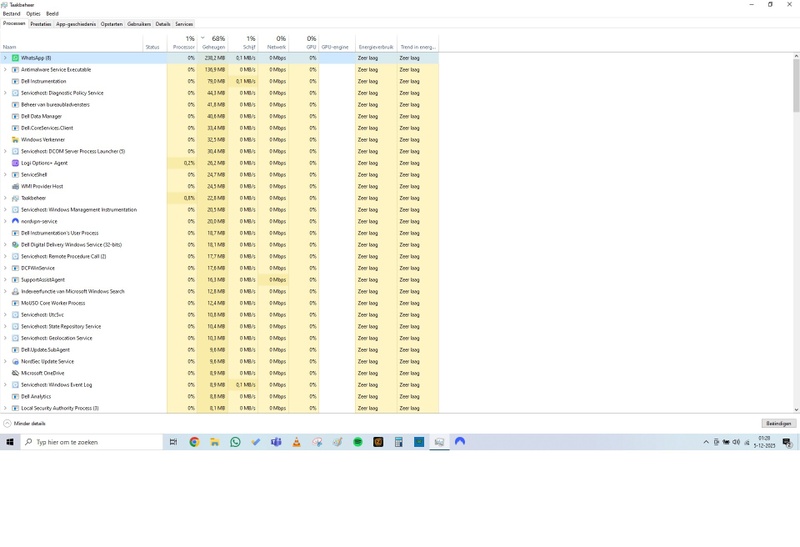This screenshot has width=800, height=547.
Task: Click the Logi Options+ Agent icon
Action: [x=15, y=163]
